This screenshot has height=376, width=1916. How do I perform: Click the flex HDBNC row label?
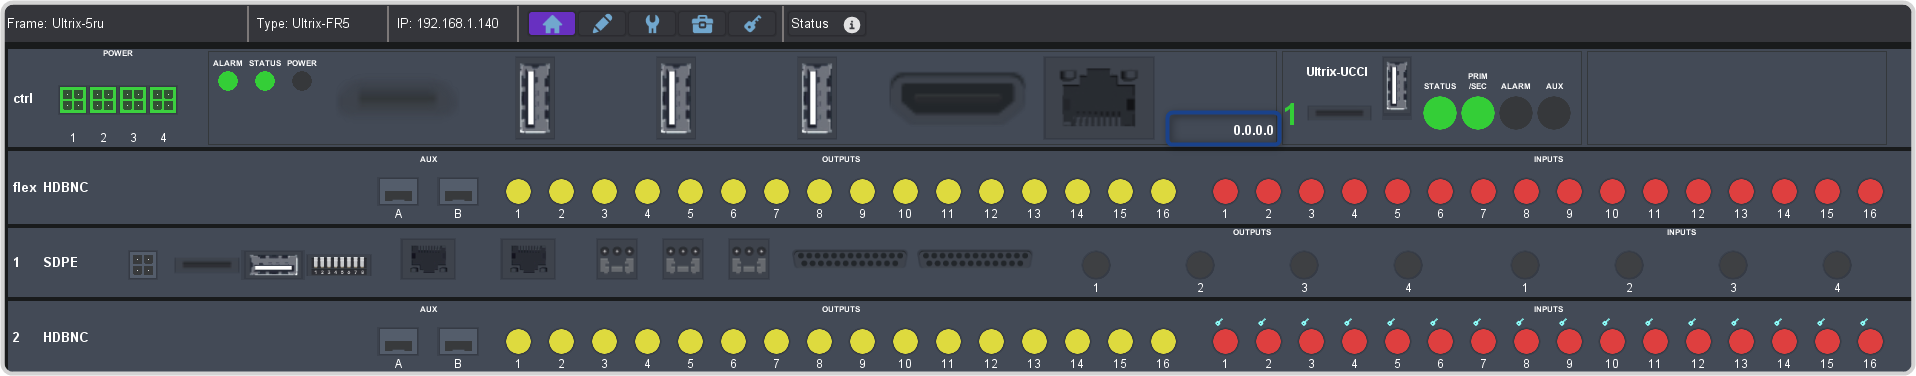click(50, 187)
